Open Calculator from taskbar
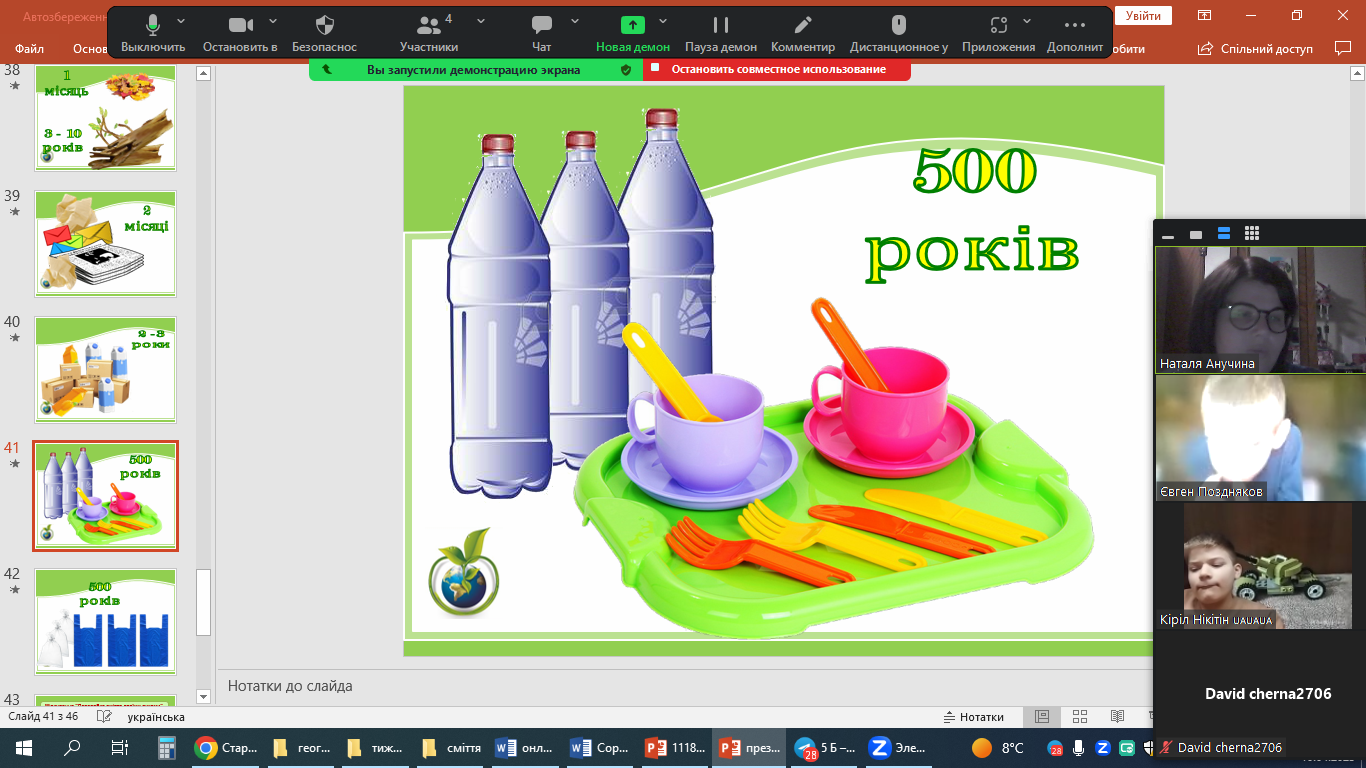This screenshot has width=1366, height=768. coord(167,747)
